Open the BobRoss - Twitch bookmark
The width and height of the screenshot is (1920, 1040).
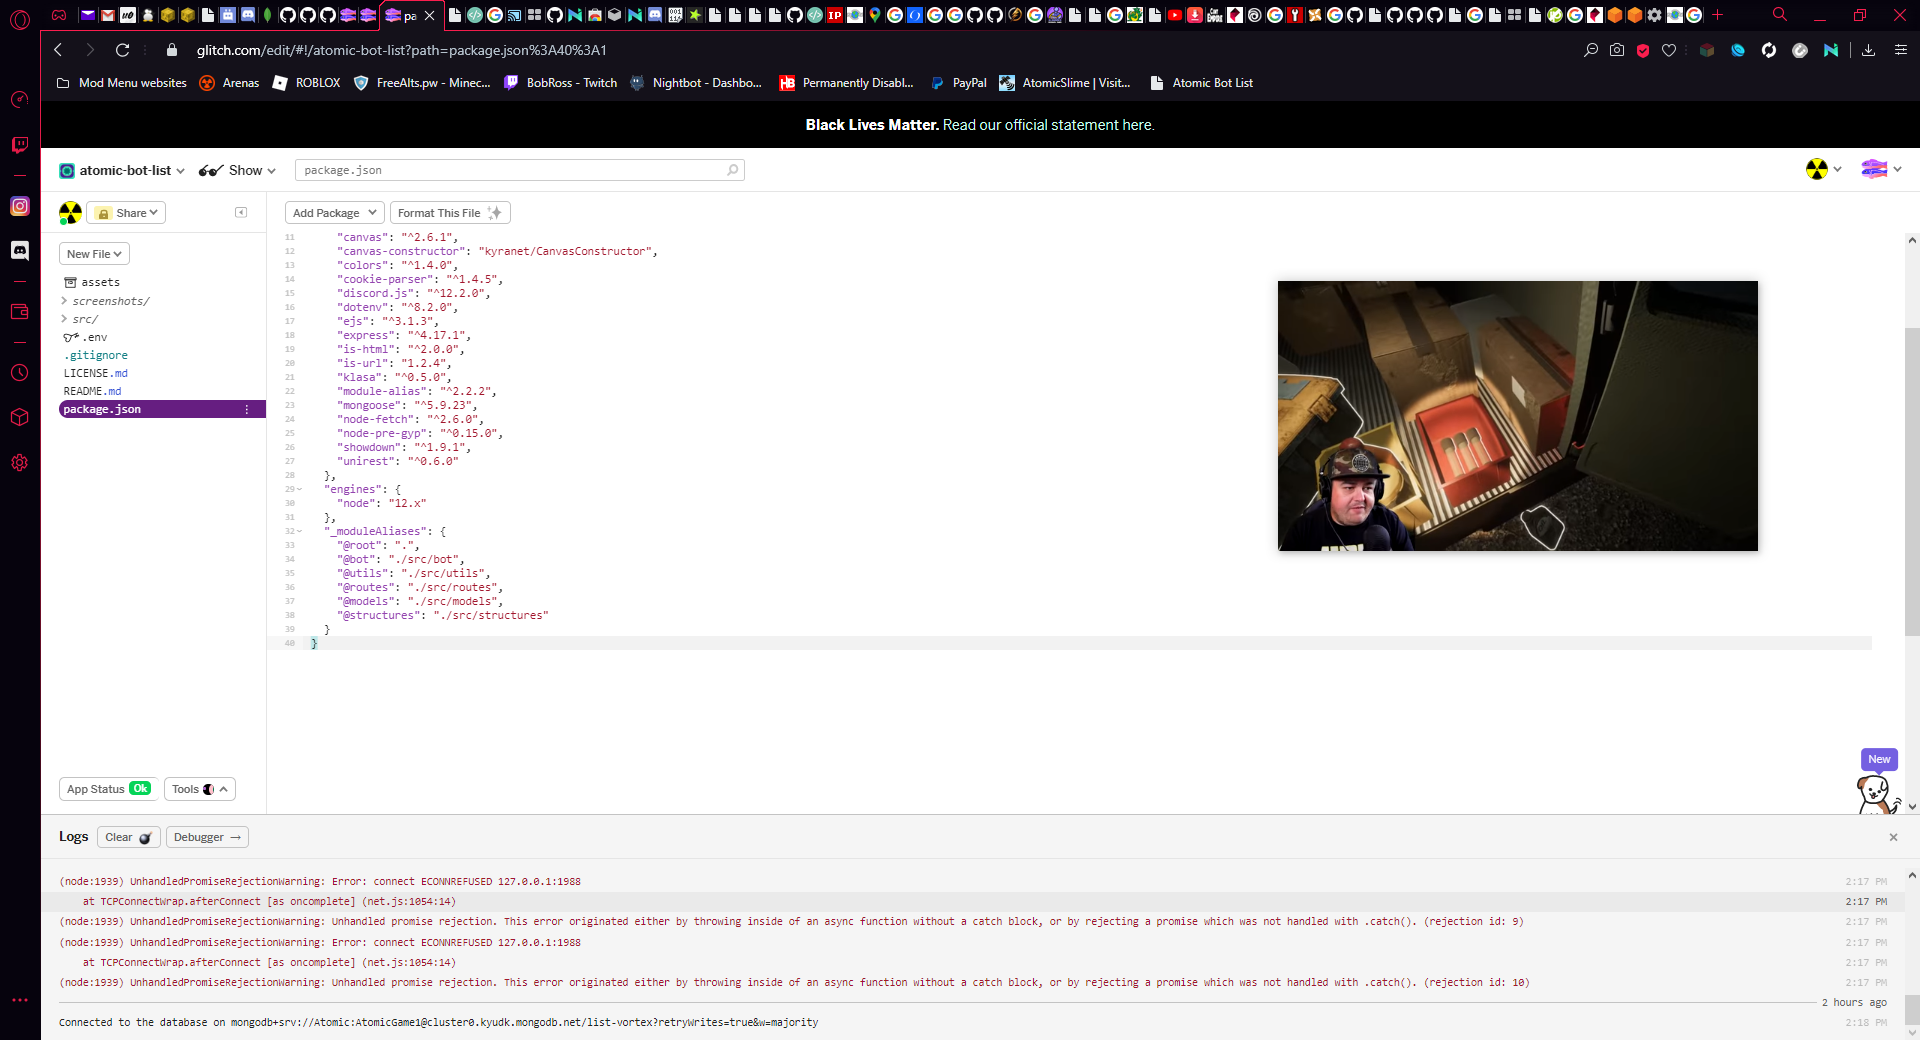click(561, 83)
